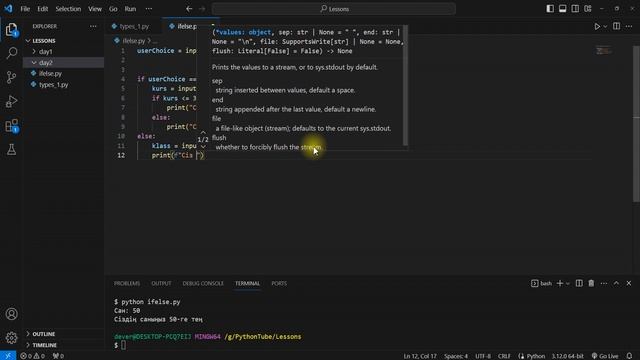Show next signature overload
Screen dimensions: 640x360
tap(203, 146)
